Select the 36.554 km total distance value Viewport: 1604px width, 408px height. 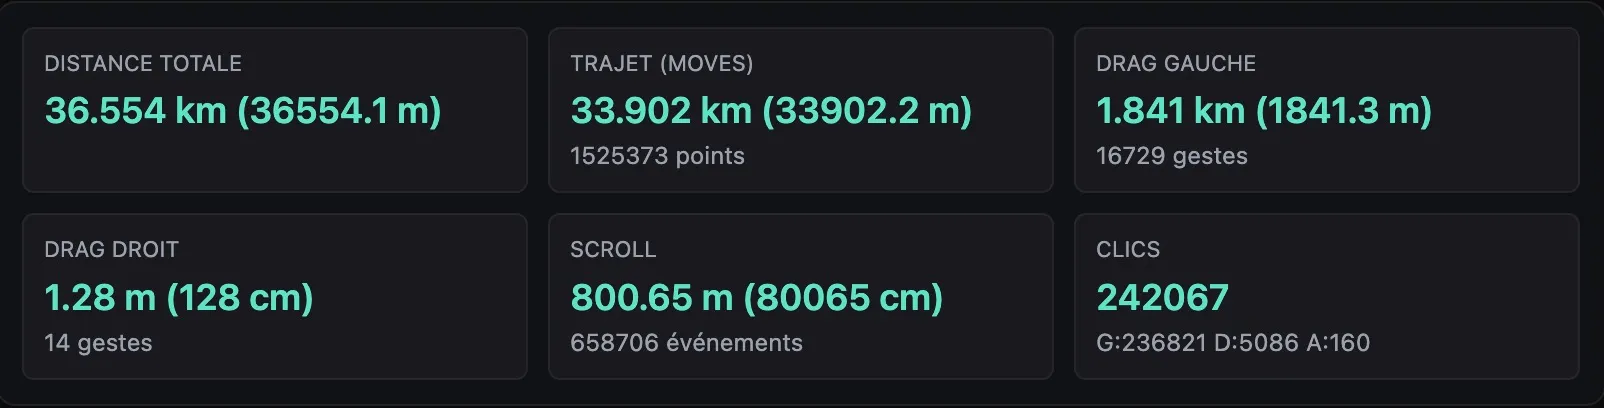pos(243,111)
